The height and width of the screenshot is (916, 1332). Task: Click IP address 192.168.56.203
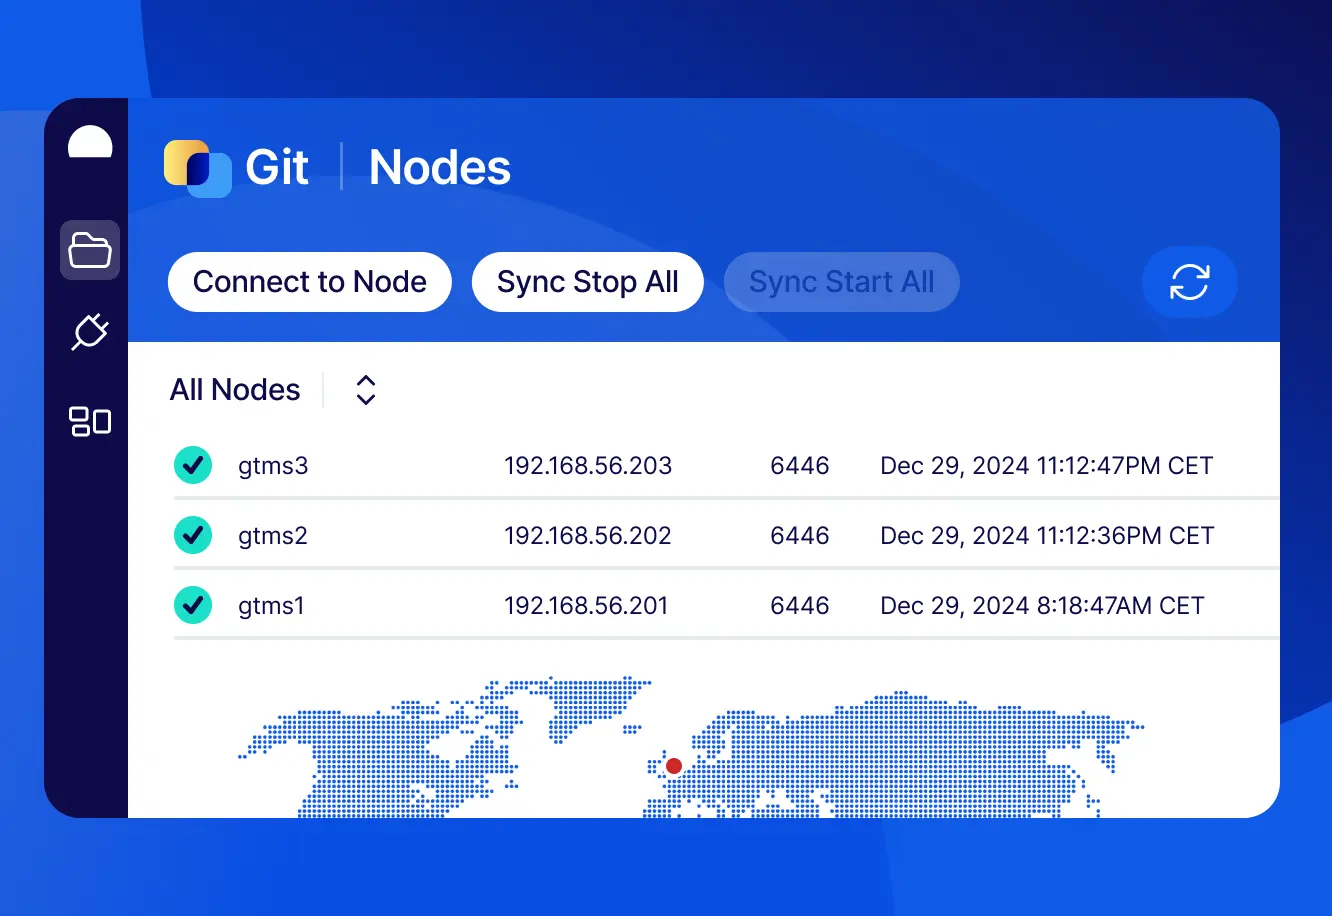[x=588, y=465]
